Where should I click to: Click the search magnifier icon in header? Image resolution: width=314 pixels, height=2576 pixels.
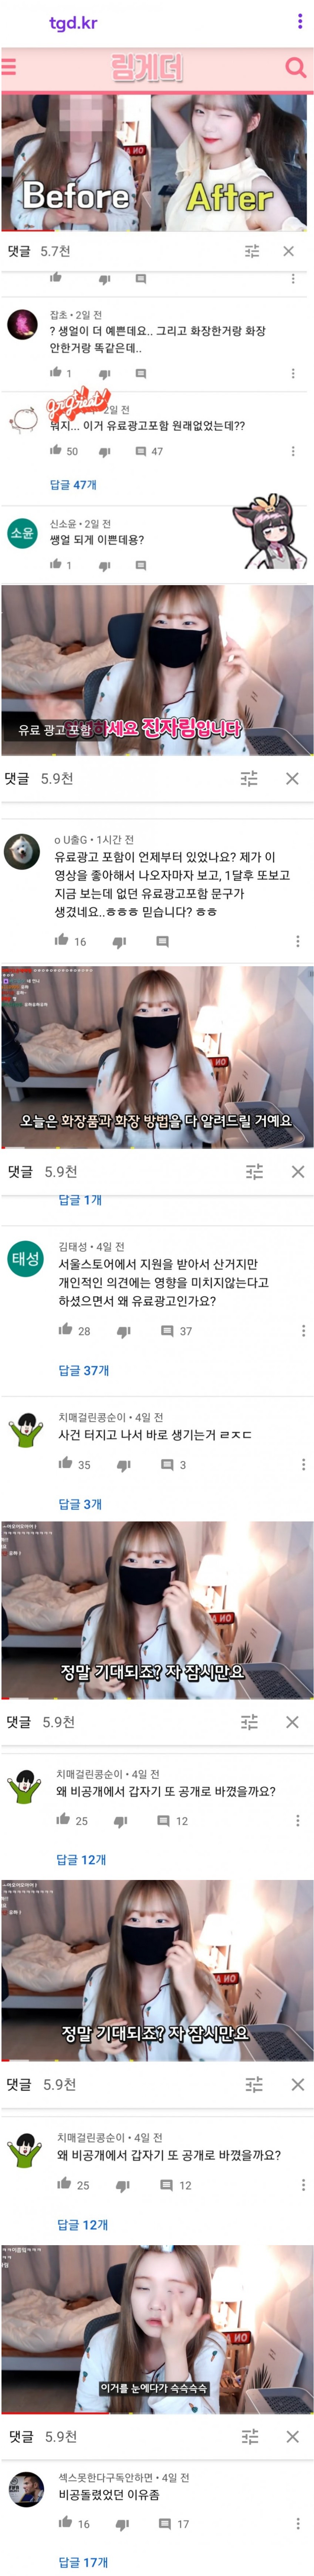point(295,67)
